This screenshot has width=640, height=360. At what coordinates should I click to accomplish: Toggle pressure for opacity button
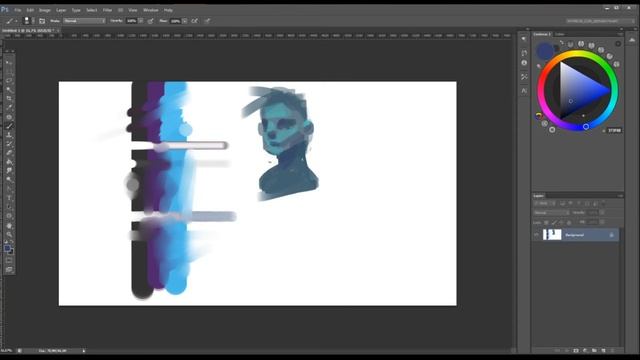(x=151, y=21)
